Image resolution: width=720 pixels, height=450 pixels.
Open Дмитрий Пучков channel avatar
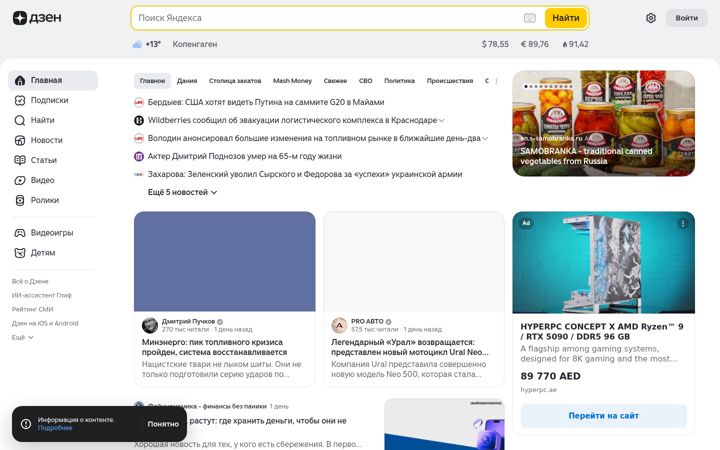pos(150,325)
